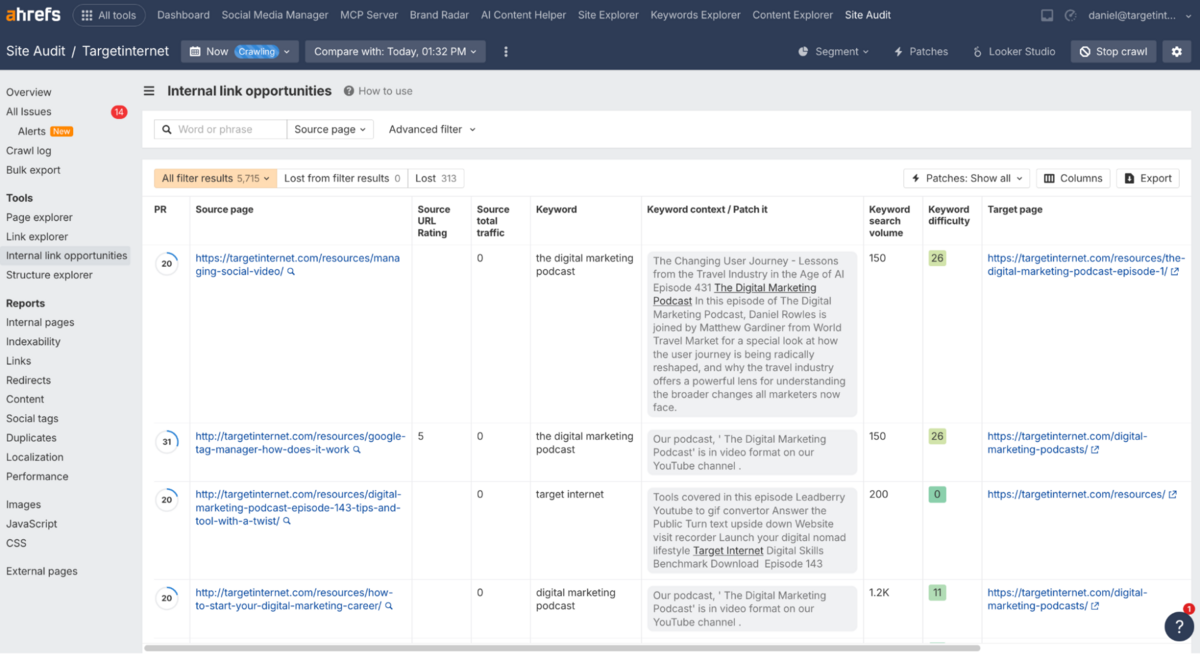Click magnifier icon next to digital-marketing-career URL
The width and height of the screenshot is (1200, 654).
point(389,606)
